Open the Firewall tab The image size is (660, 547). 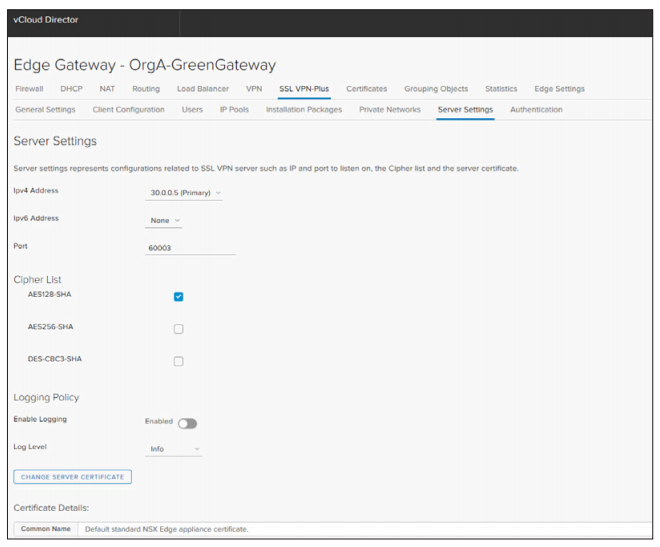tap(29, 89)
